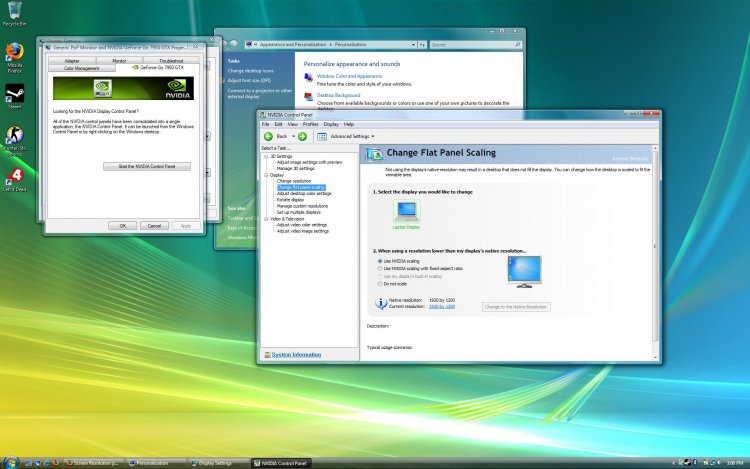750x469 pixels.
Task: Collapse the Video & Television tree node
Action: (x=266, y=219)
